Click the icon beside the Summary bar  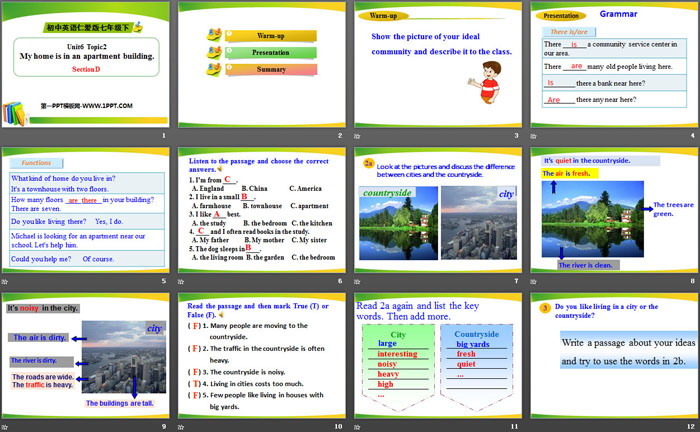click(213, 70)
